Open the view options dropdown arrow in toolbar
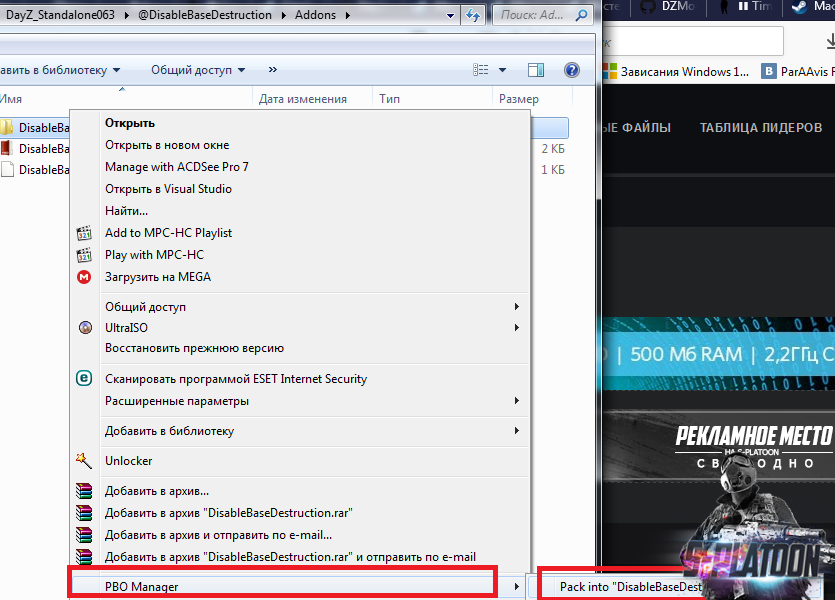Viewport: 835px width, 600px height. coord(502,70)
